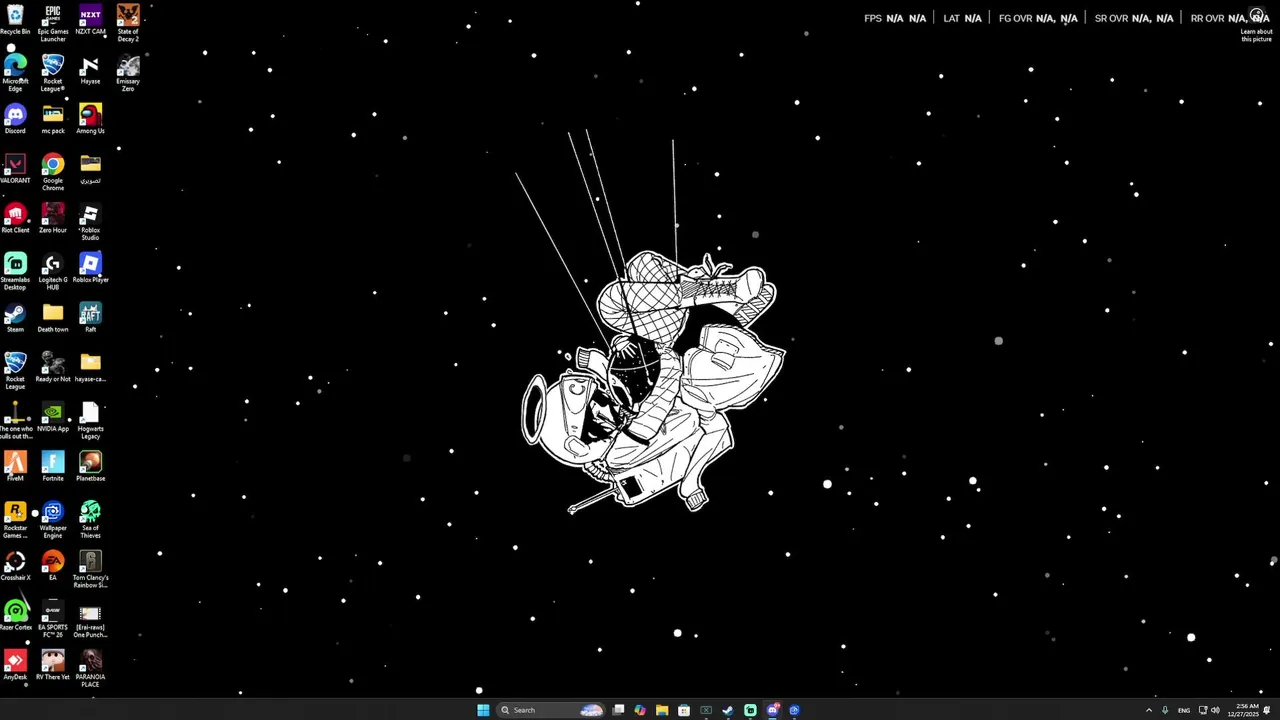1280x720 pixels.
Task: Open Microsoft Store from taskbar
Action: [684, 710]
